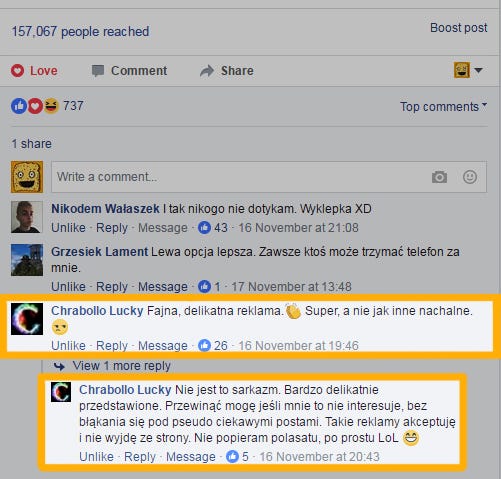501x479 pixels.
Task: Click the blue like reaction icon beside 737
Action: (x=19, y=106)
